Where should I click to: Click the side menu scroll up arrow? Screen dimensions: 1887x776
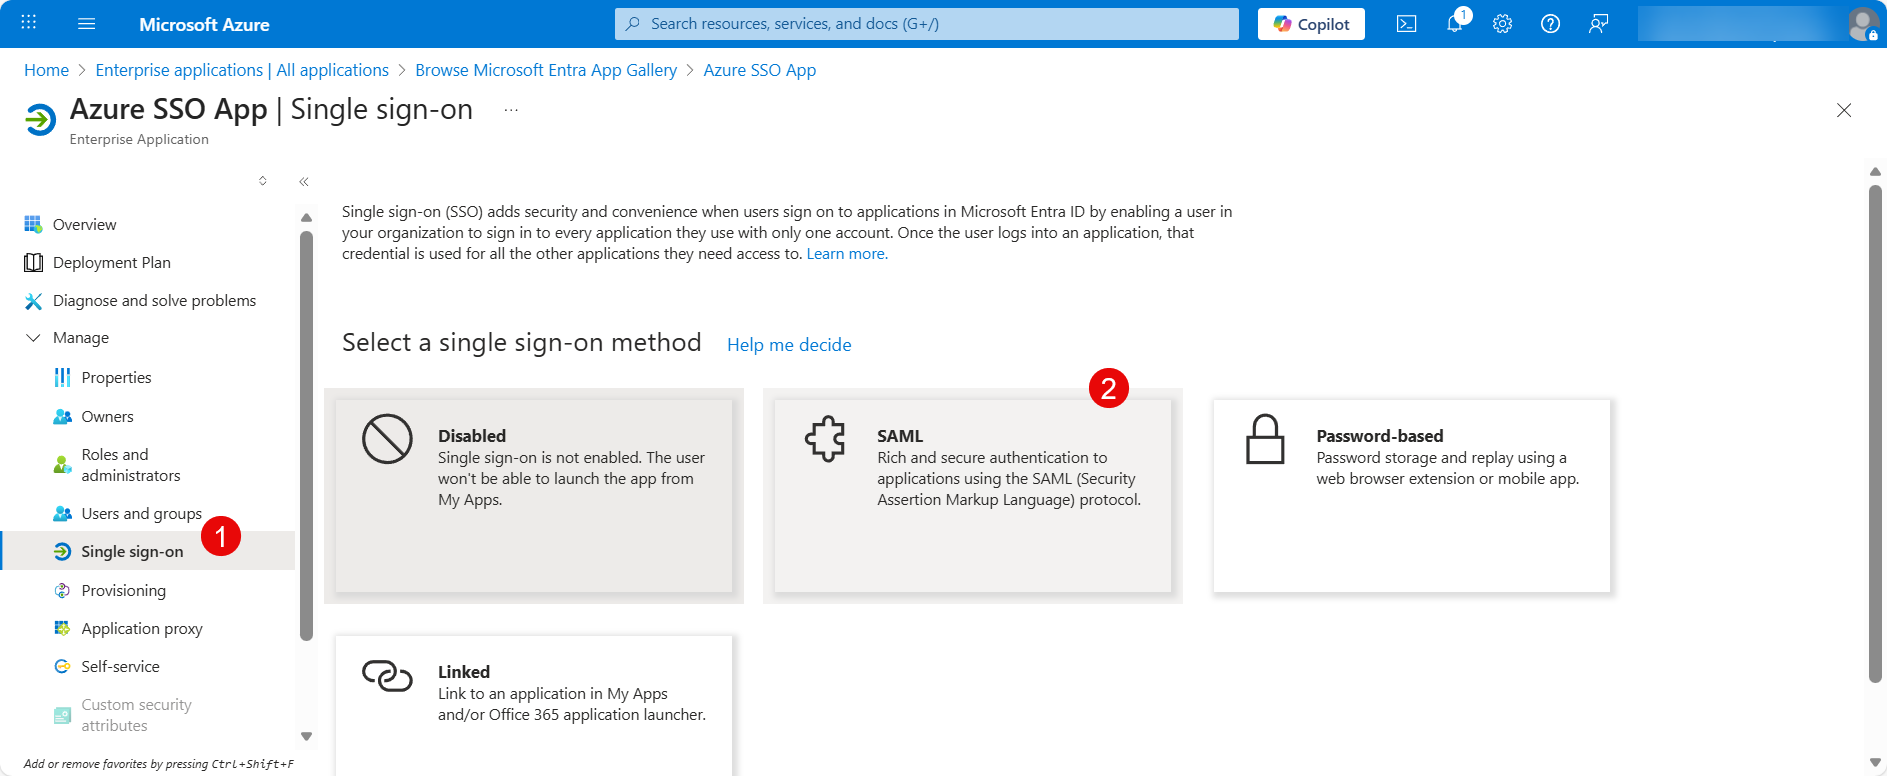306,217
